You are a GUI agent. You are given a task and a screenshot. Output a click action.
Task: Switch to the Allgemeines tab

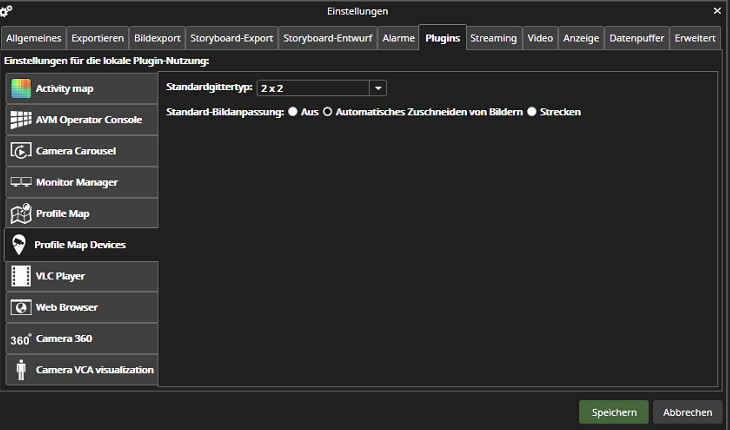pyautogui.click(x=34, y=38)
